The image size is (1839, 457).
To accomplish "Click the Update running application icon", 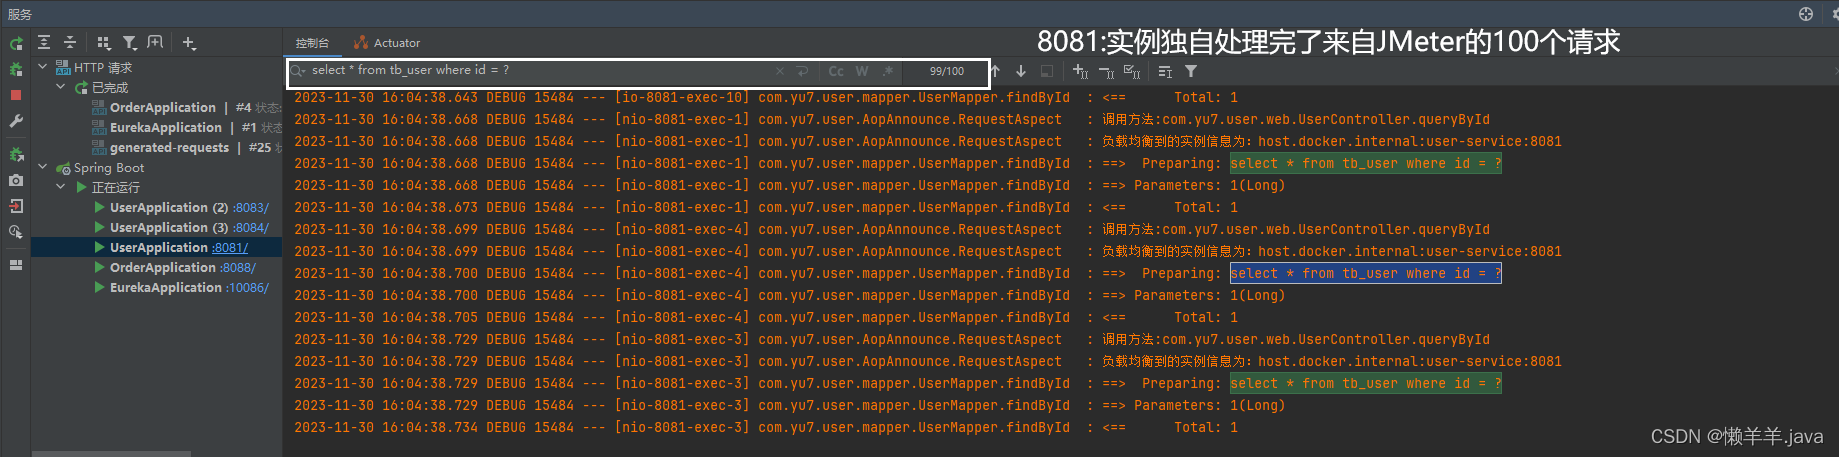I will pyautogui.click(x=16, y=155).
